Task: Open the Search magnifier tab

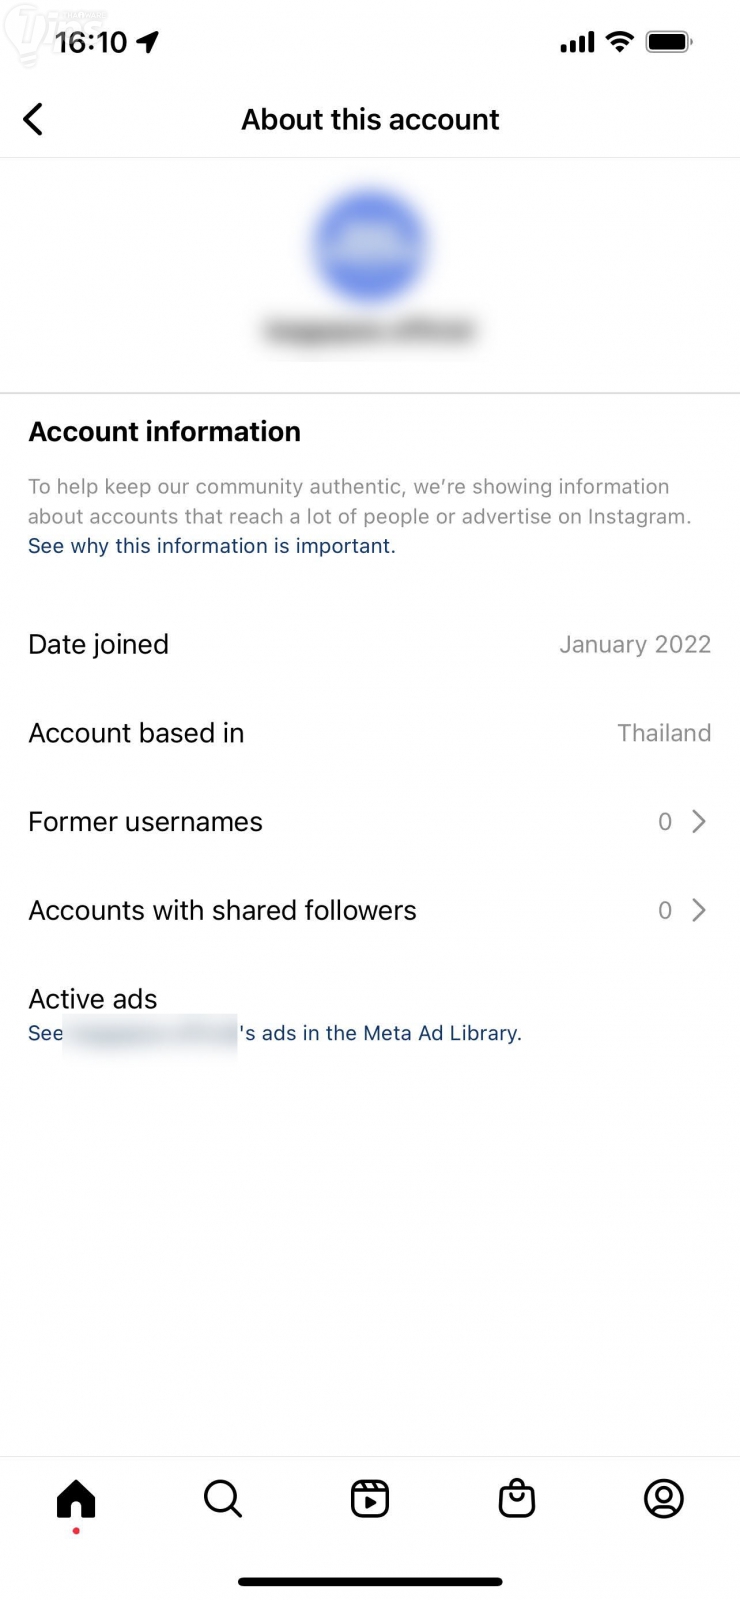Action: (222, 1499)
